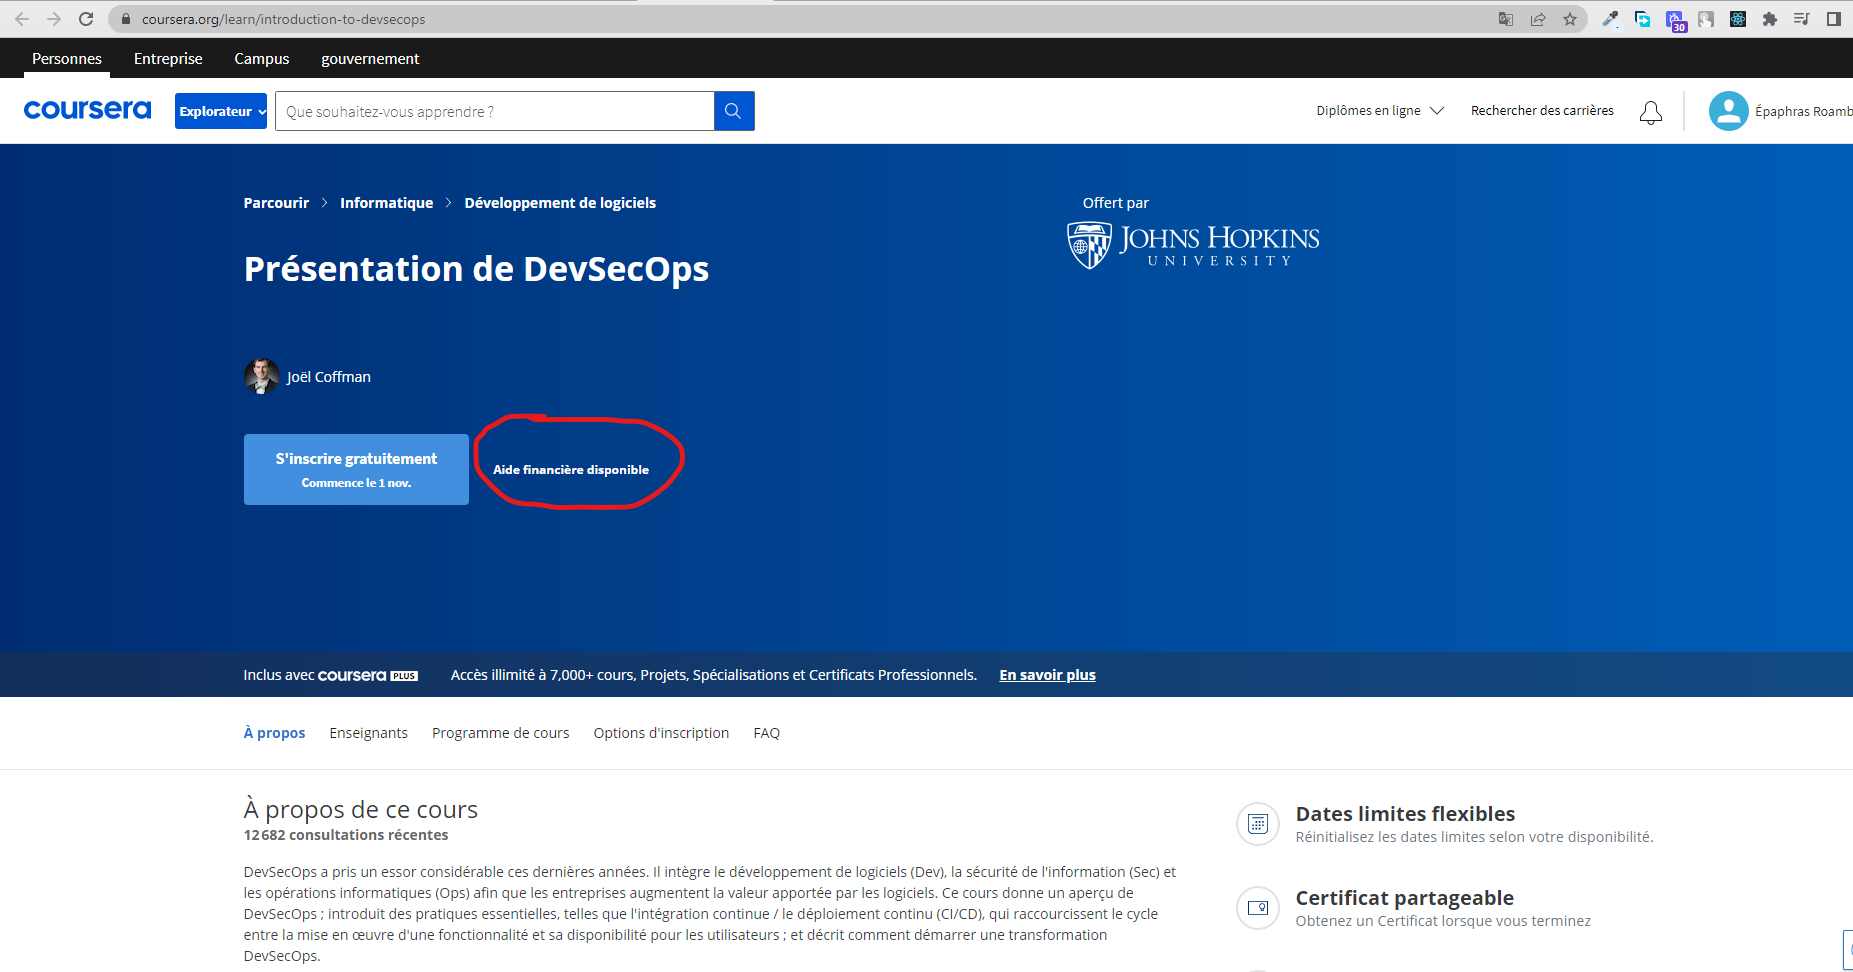
Task: Reload the Coursera page
Action: [x=86, y=19]
